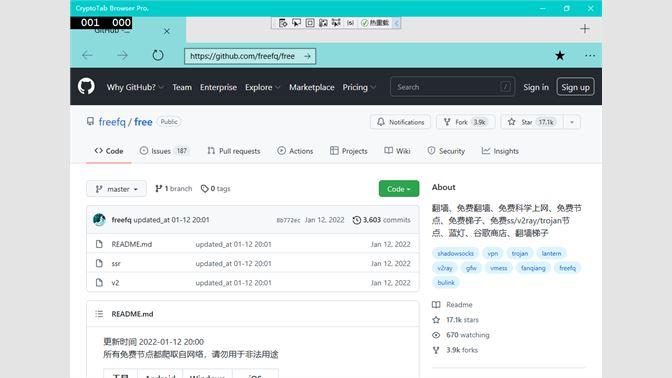Expand the Why GitHub? menu
This screenshot has height=378, width=672.
click(135, 87)
